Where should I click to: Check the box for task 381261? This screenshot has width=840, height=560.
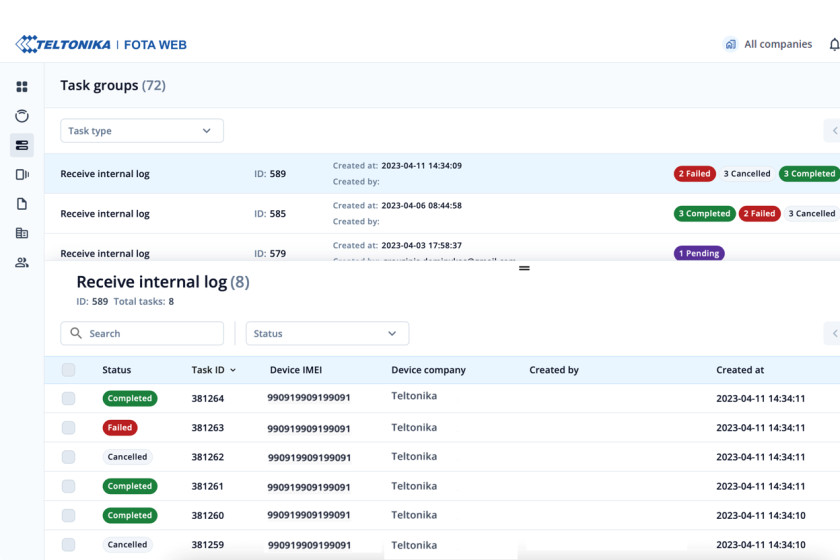point(69,486)
